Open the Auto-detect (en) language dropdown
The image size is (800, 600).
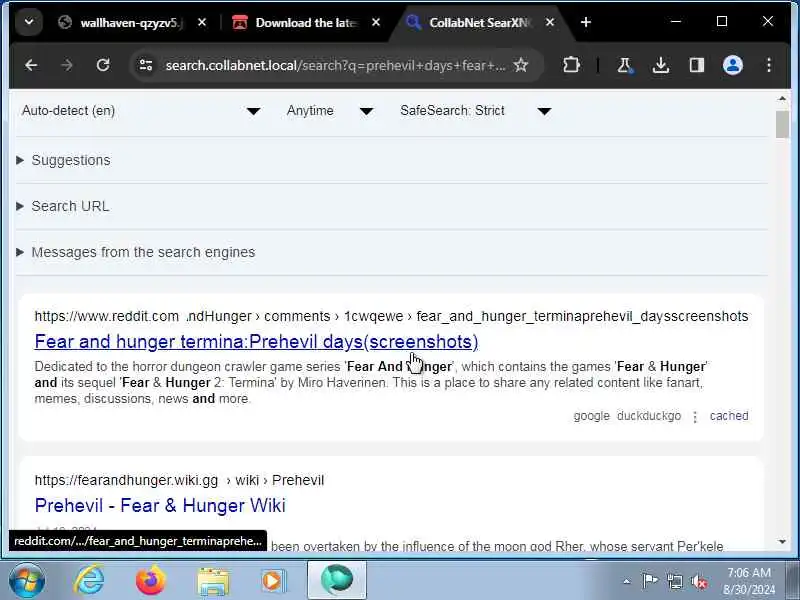[x=141, y=111]
